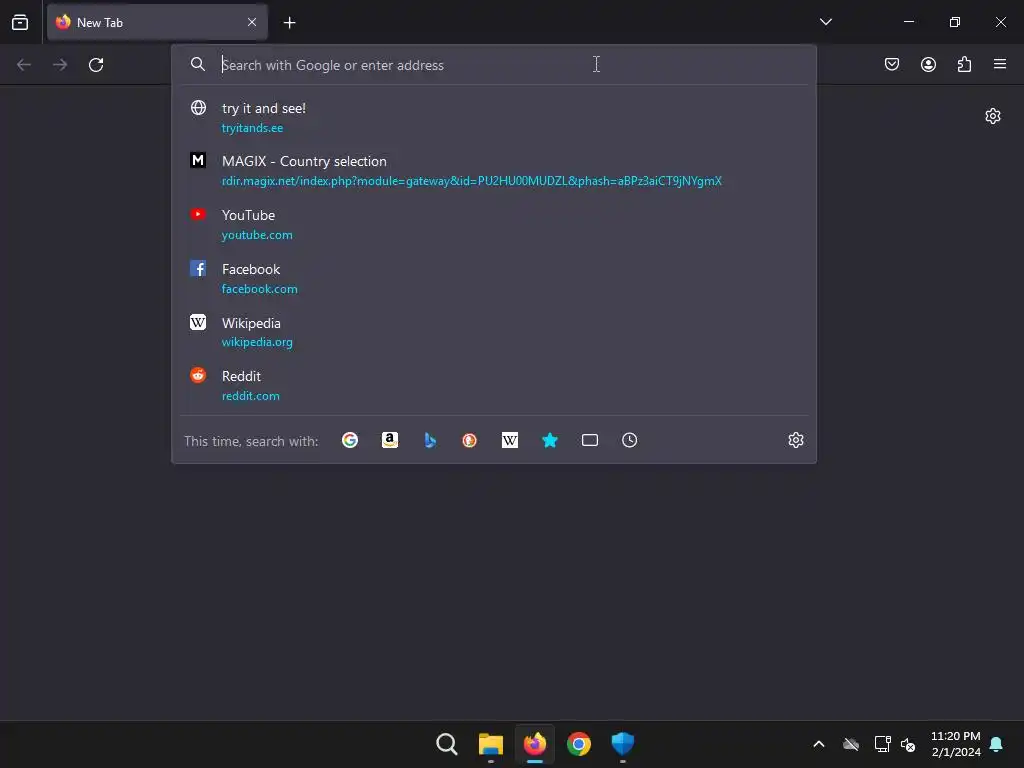The image size is (1024, 768).
Task: Click the magnifier icon in the address bar
Action: (198, 64)
